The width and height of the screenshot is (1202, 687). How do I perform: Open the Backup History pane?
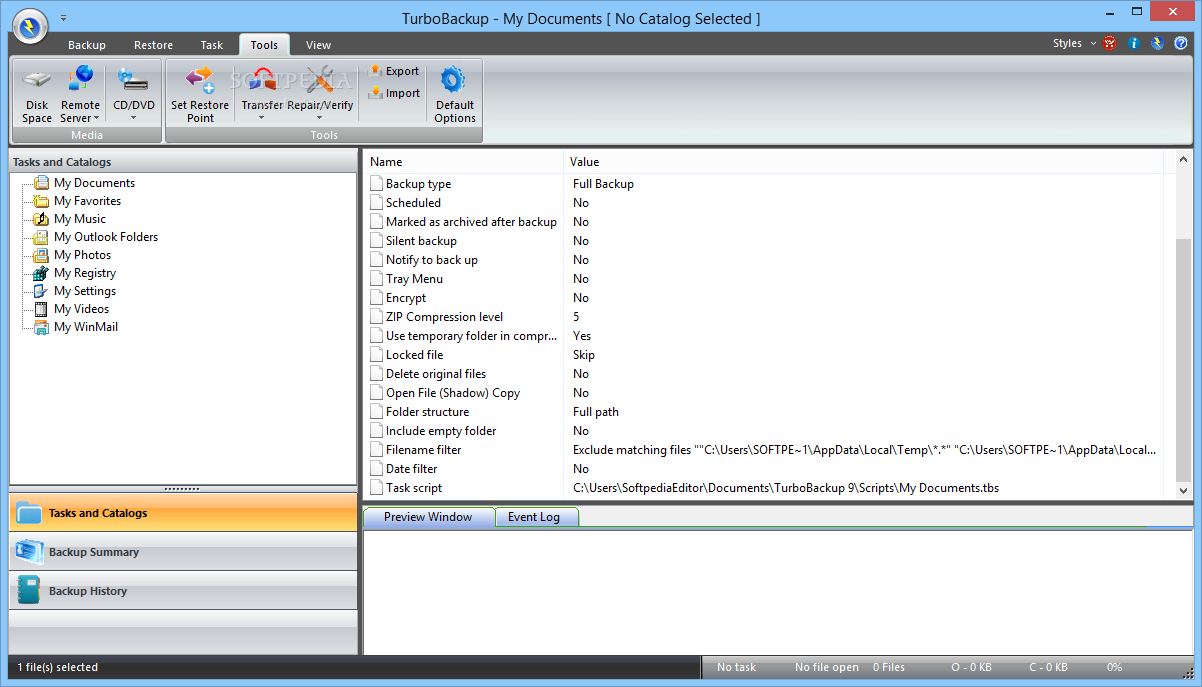click(x=183, y=591)
